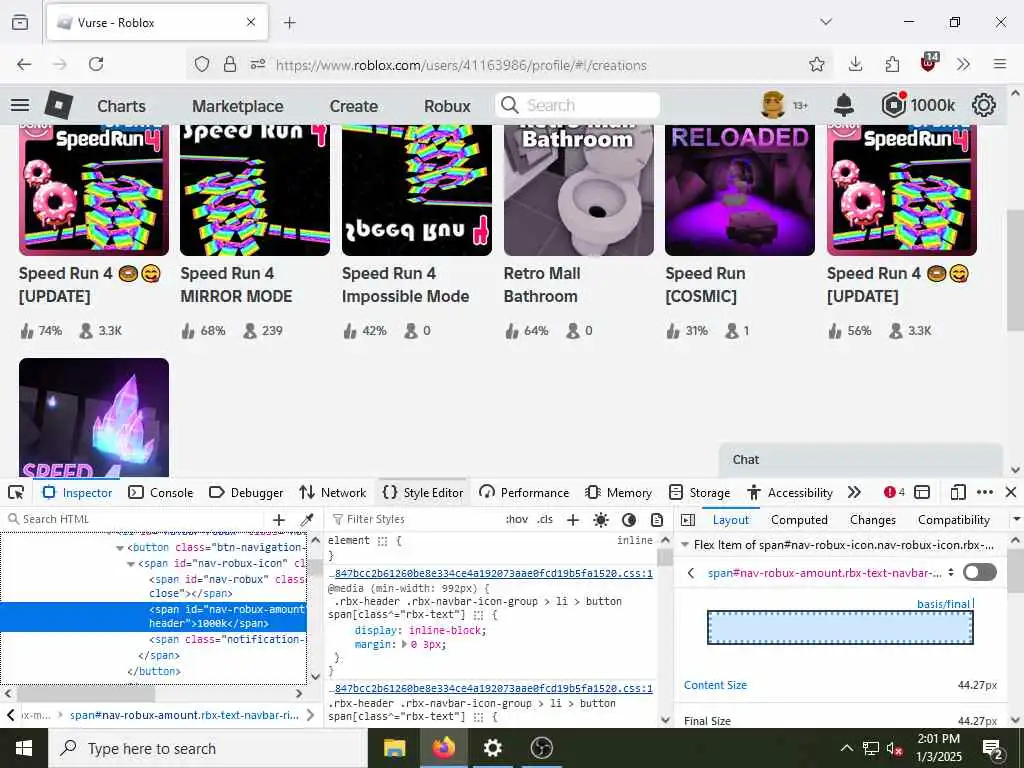This screenshot has width=1024, height=768.
Task: Expand margin shorthand property arrow
Action: click(x=404, y=644)
